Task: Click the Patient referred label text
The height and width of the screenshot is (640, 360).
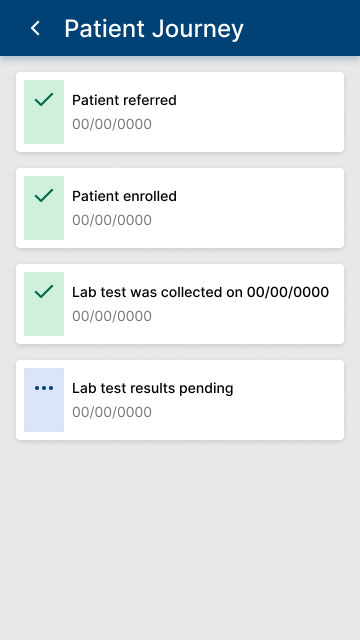Action: (x=124, y=100)
